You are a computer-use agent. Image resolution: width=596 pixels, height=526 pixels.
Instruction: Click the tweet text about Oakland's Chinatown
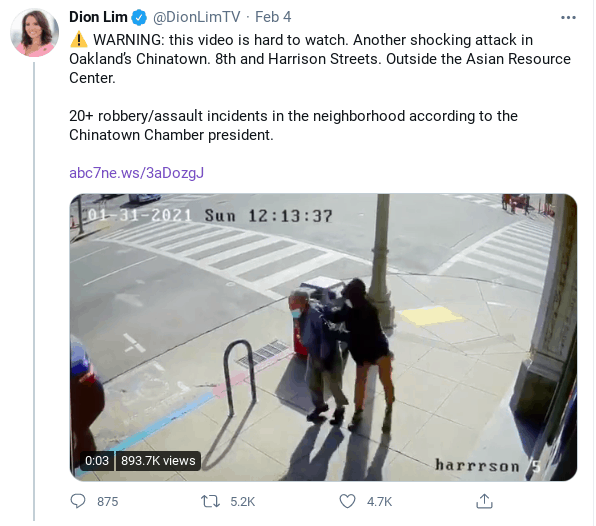[x=320, y=59]
